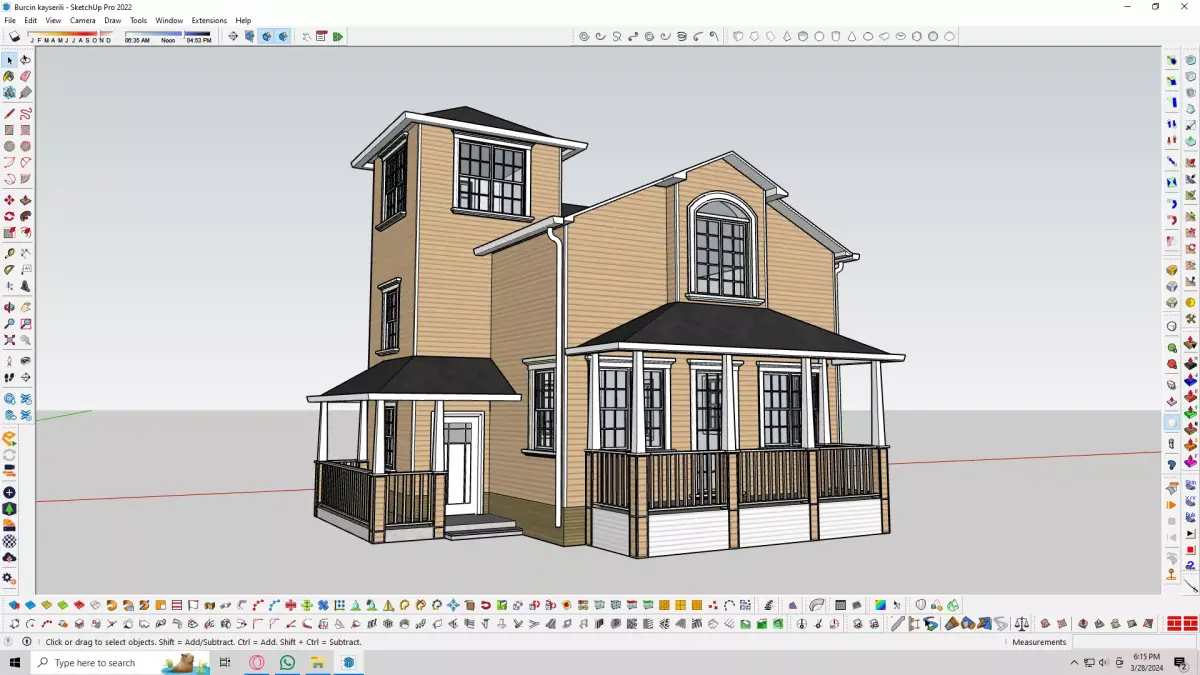Open the Help menu

243,20
